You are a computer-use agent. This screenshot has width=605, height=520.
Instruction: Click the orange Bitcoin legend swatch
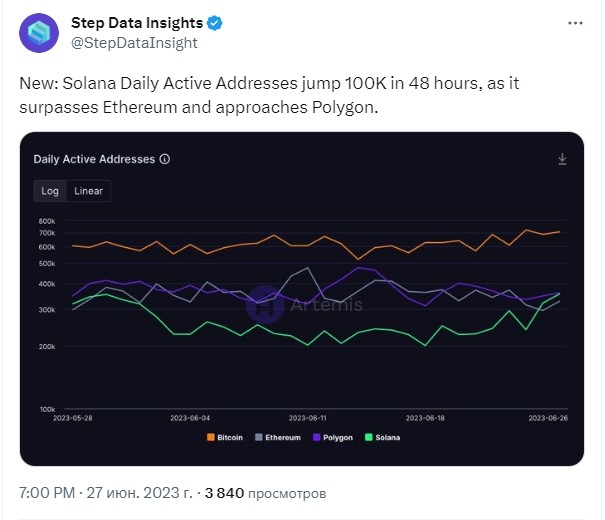point(211,437)
